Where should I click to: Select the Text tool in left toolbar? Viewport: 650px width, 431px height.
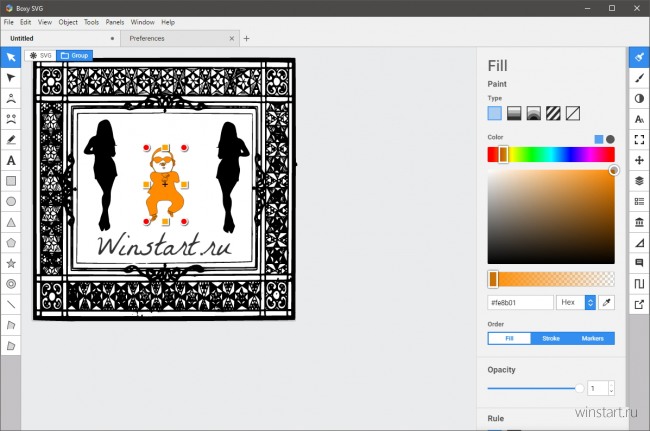tap(11, 160)
